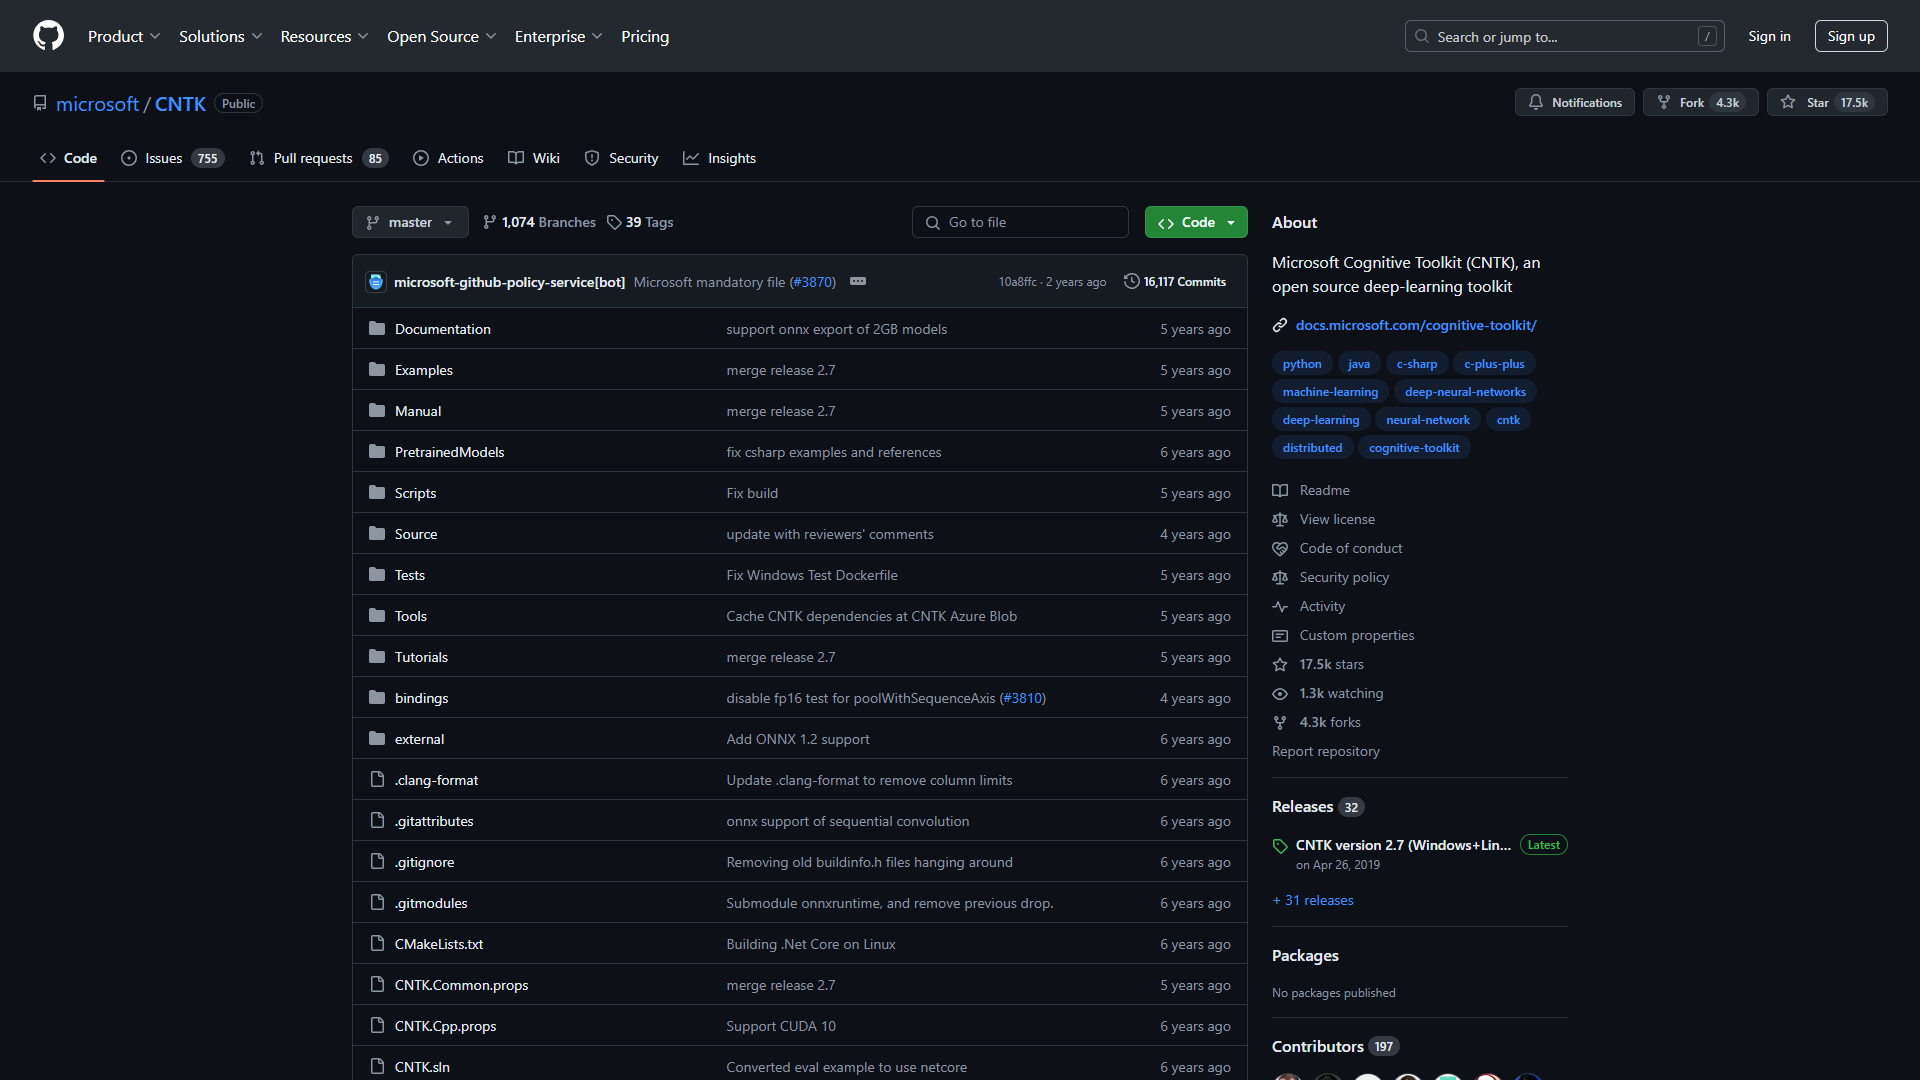
Task: Click the bell Notifications icon
Action: 1537,102
